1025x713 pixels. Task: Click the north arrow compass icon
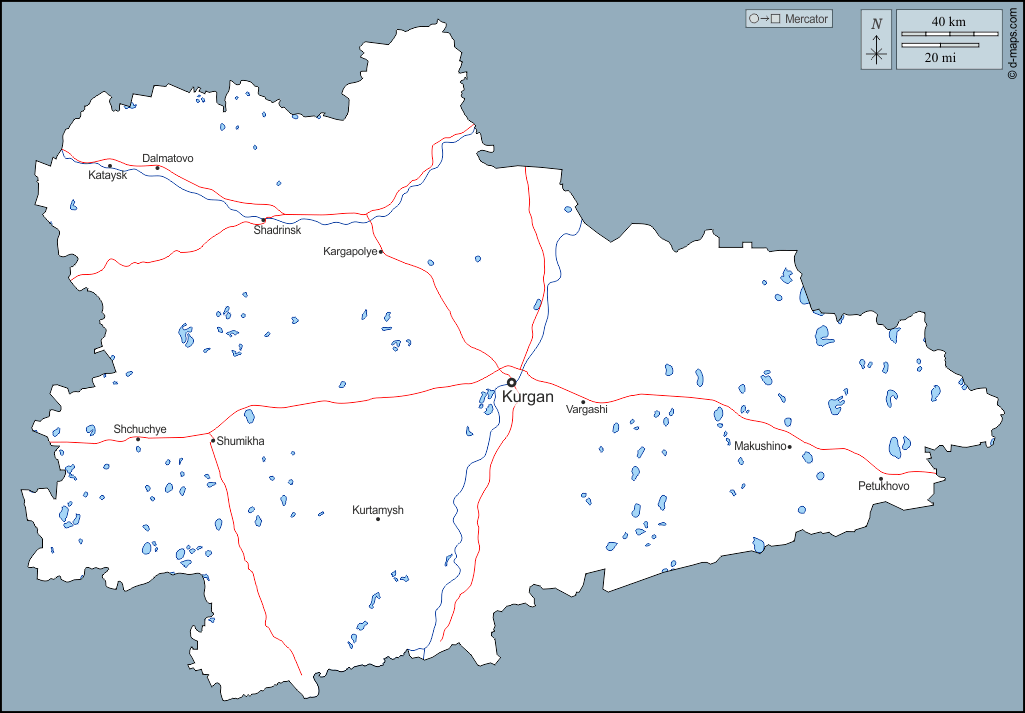[877, 40]
